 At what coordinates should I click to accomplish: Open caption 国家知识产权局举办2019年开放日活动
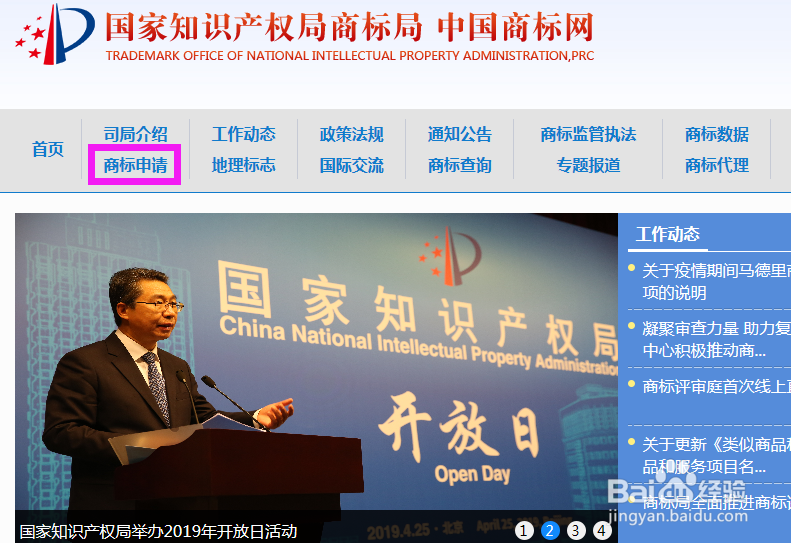[158, 531]
